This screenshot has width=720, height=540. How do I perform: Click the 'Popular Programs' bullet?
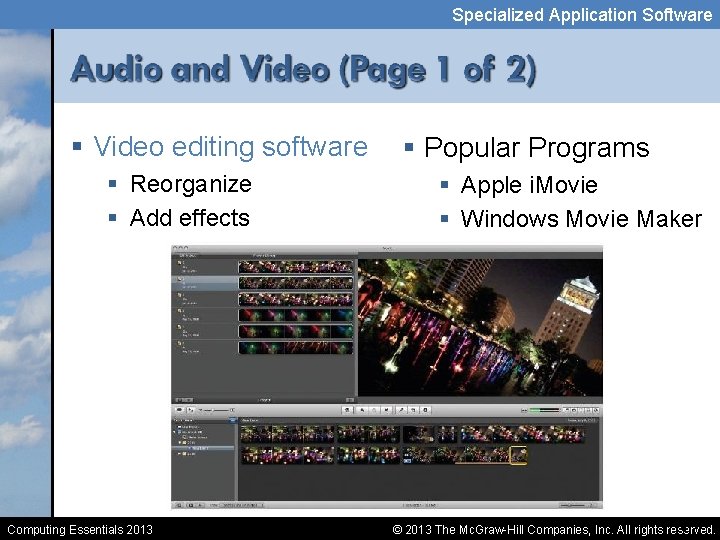pyautogui.click(x=536, y=148)
